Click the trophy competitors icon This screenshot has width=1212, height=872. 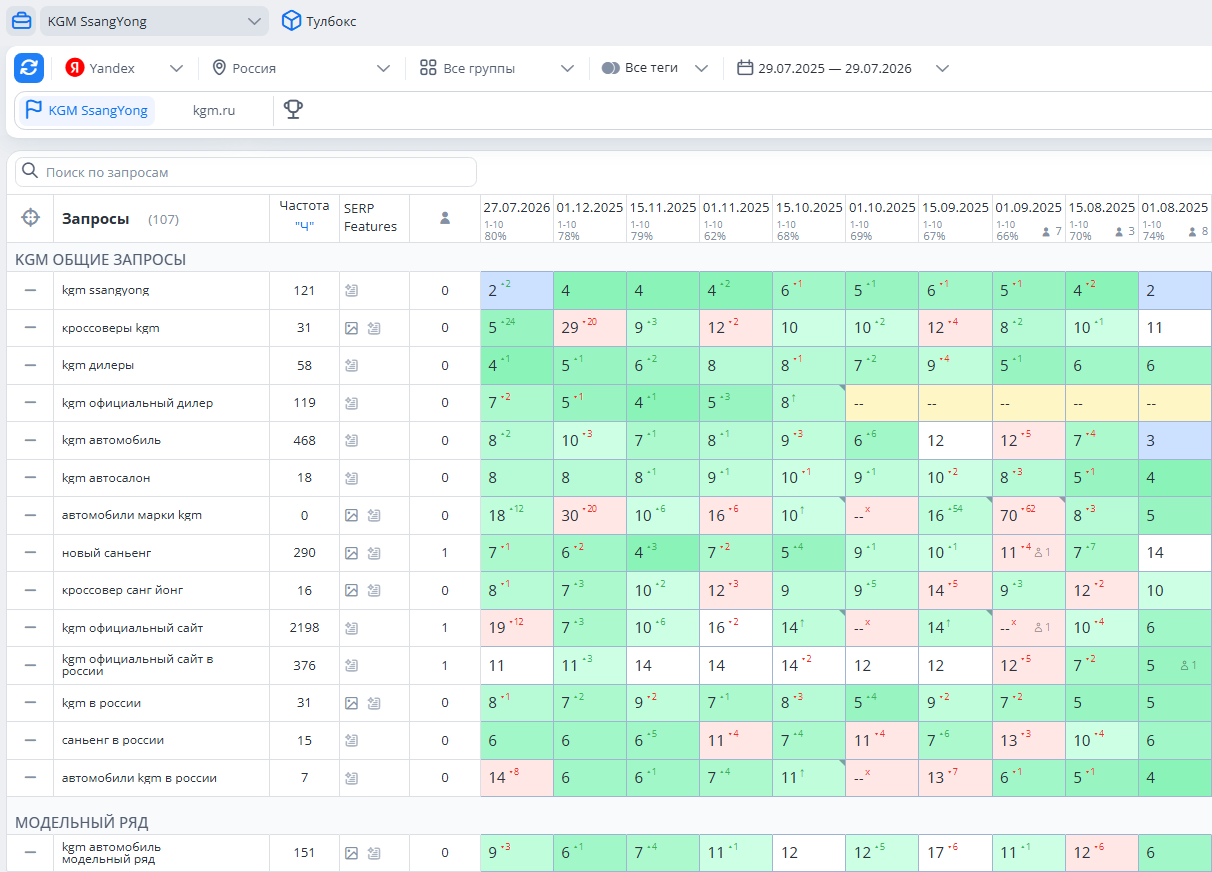click(293, 110)
